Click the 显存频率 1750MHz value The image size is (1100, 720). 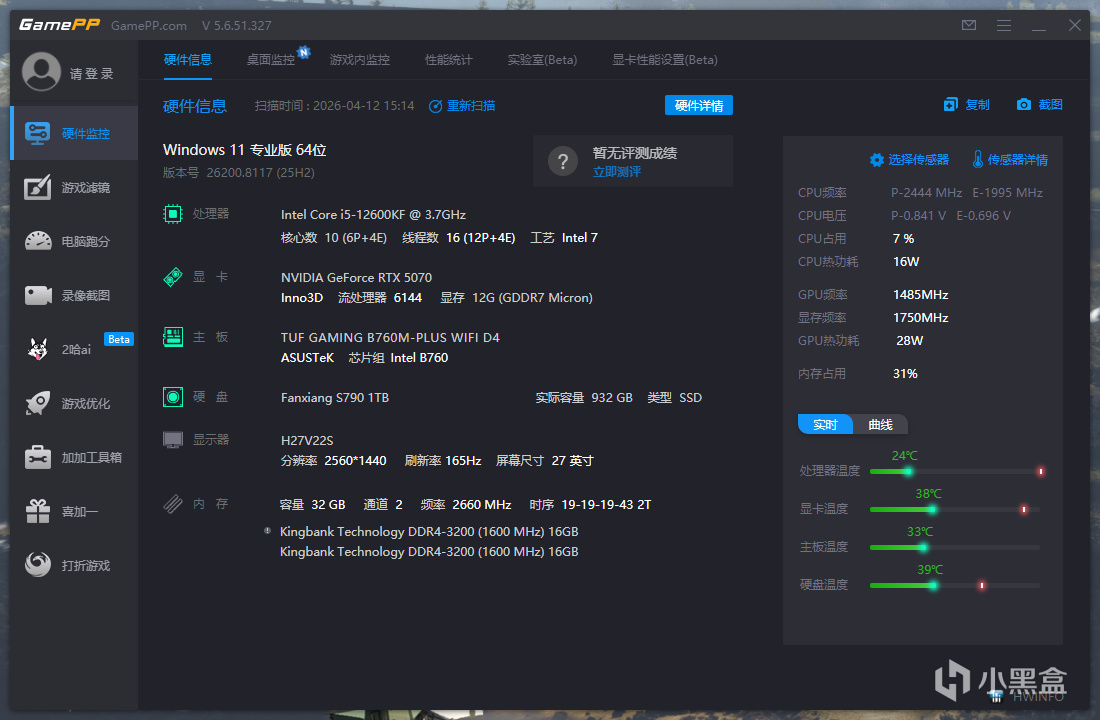click(920, 318)
